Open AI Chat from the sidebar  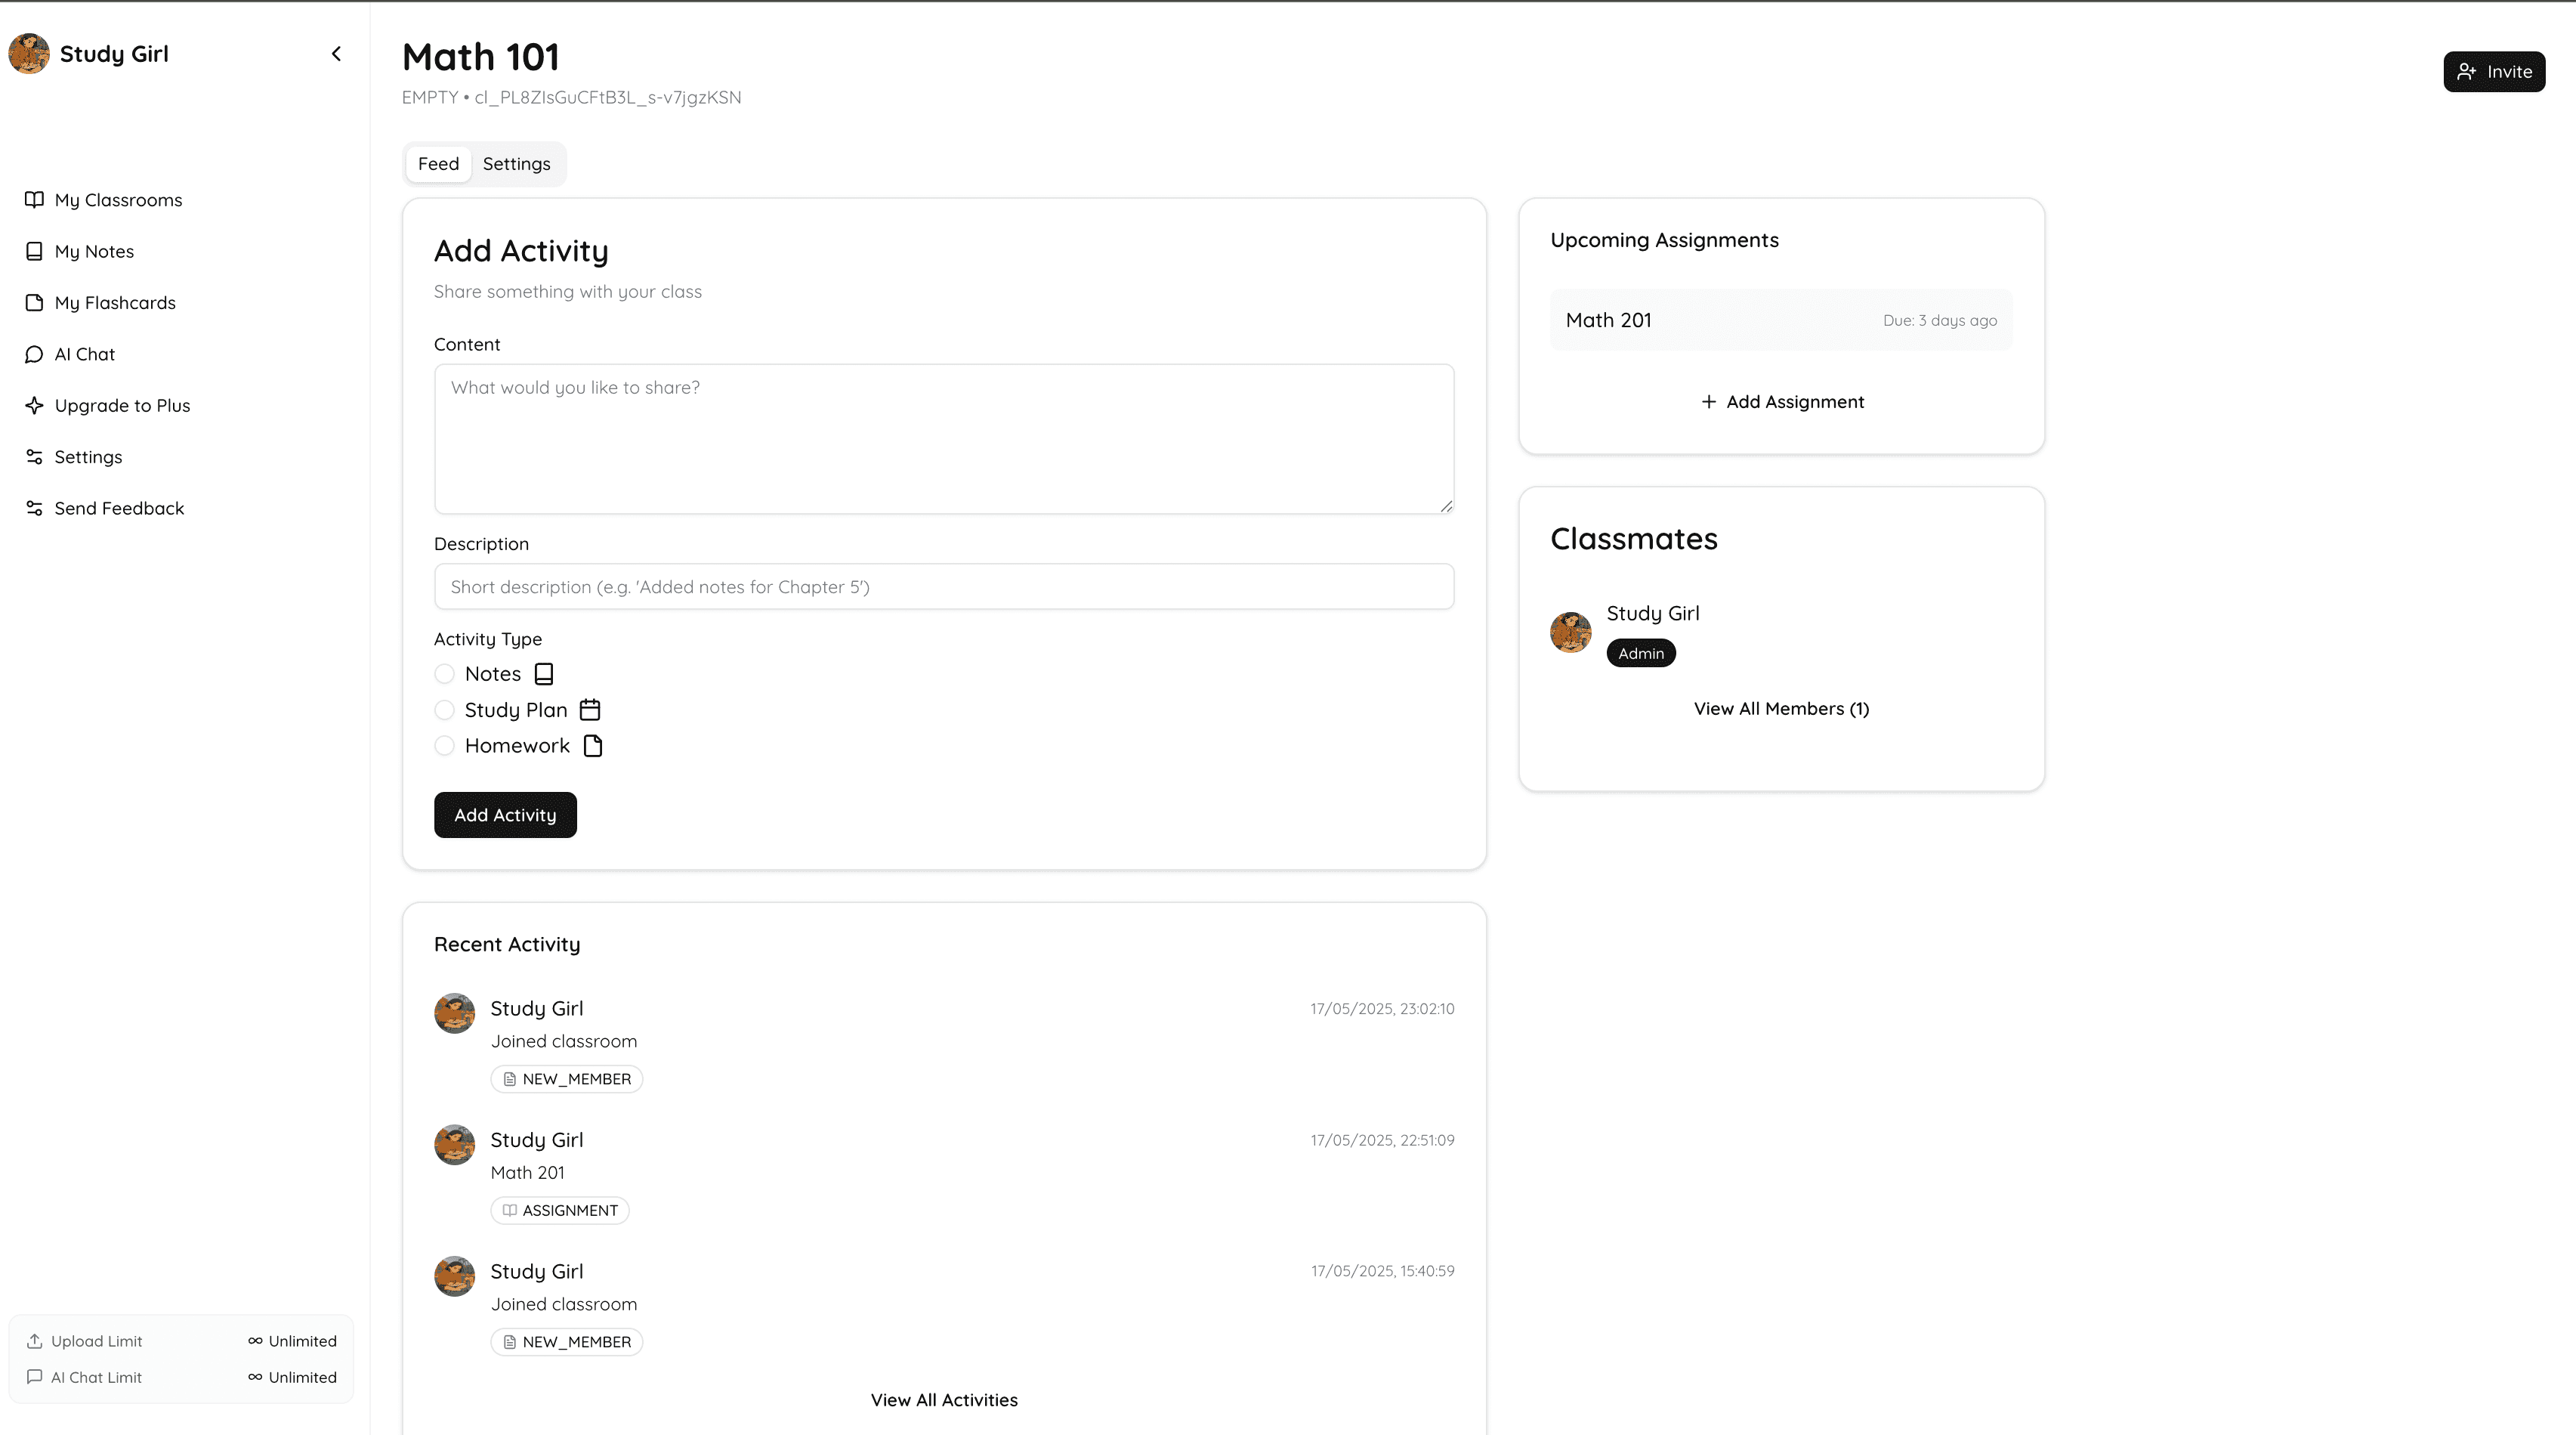(x=84, y=354)
